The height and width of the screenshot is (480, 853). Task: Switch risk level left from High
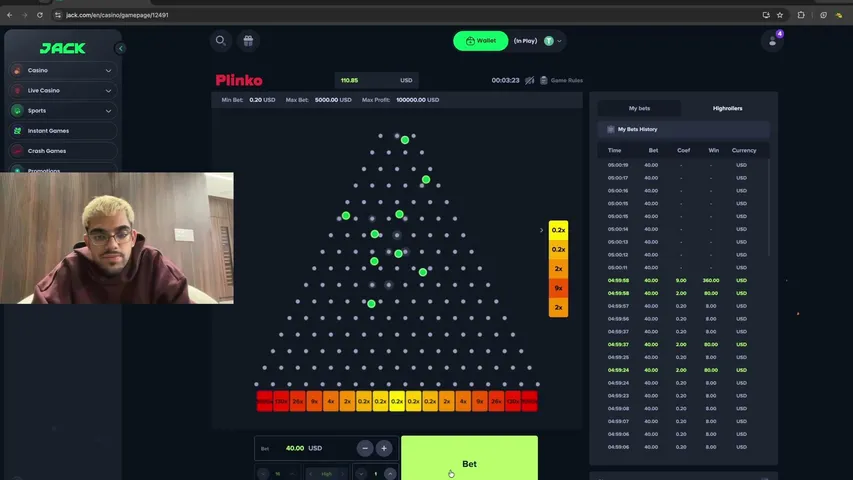point(311,474)
